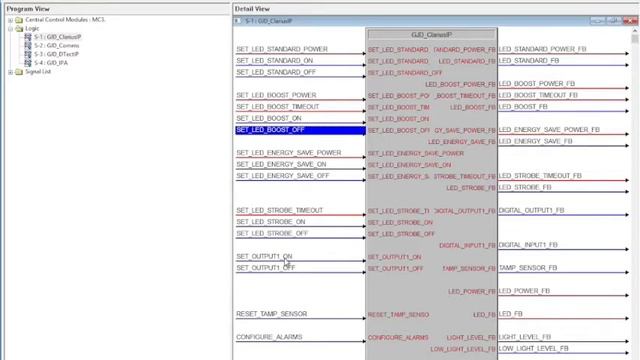The image size is (640, 360).
Task: Expand the Central Control Modules tree node
Action: (x=10, y=20)
